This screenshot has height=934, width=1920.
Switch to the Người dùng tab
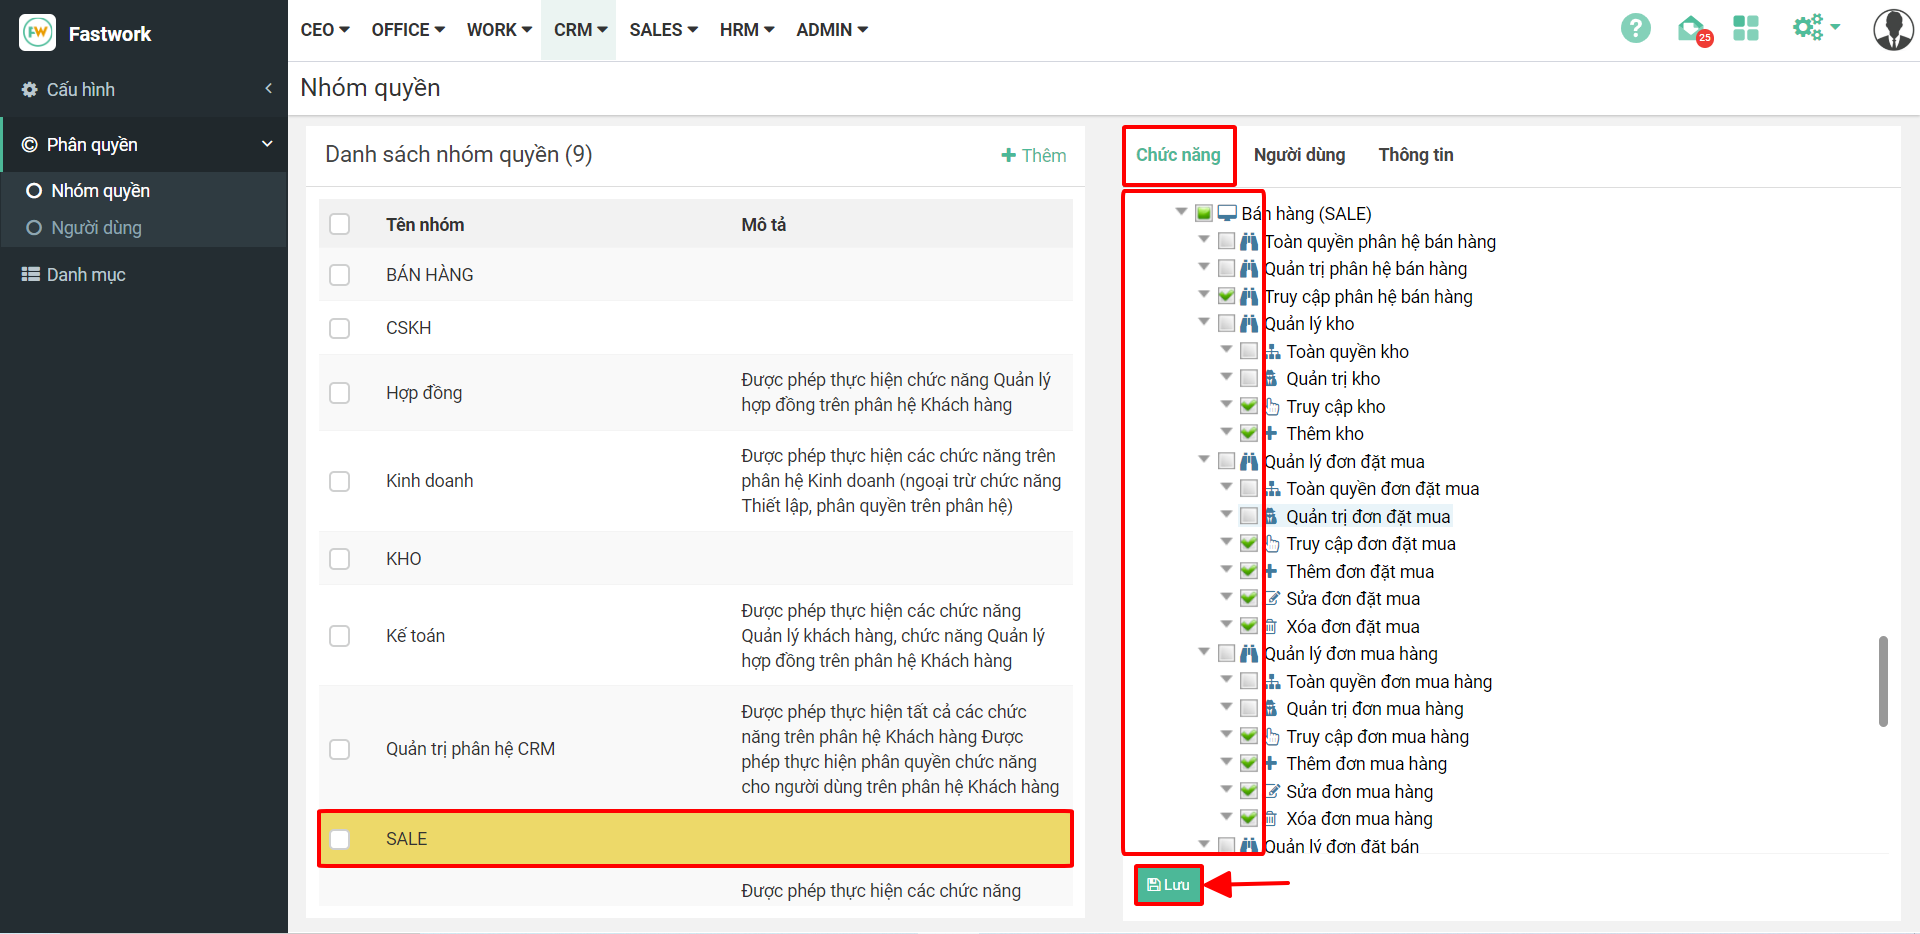[1299, 155]
